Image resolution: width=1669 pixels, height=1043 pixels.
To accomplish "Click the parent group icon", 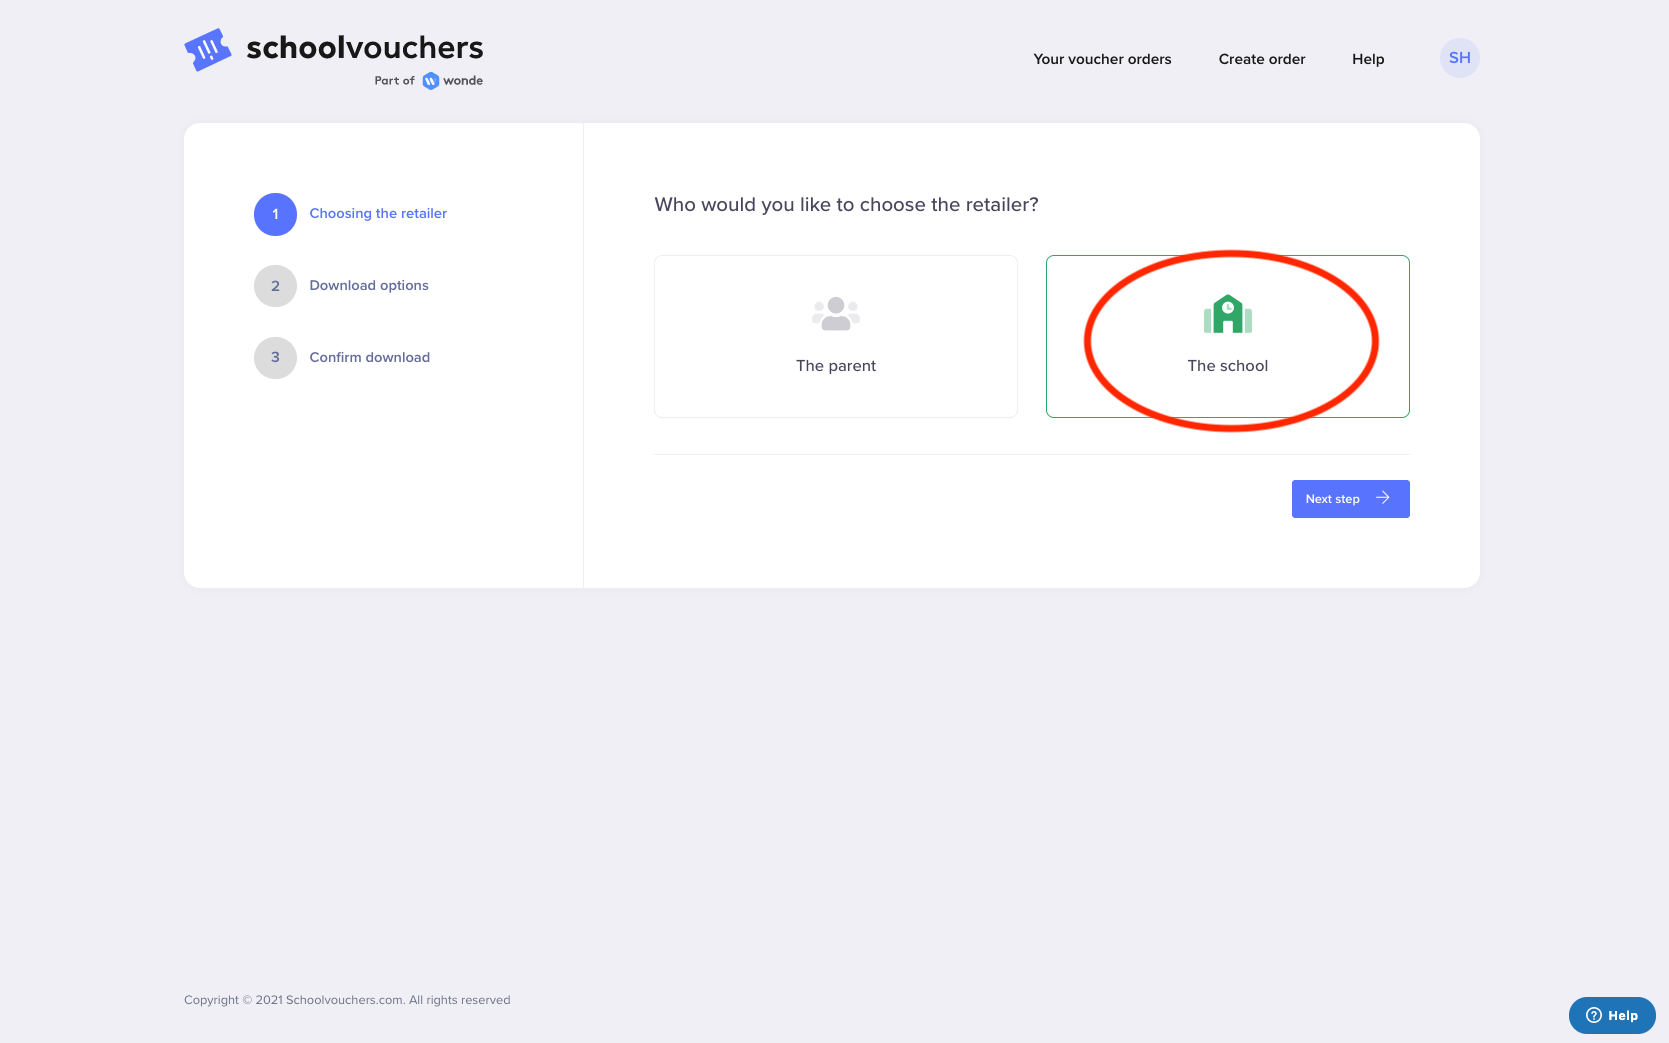I will point(836,314).
